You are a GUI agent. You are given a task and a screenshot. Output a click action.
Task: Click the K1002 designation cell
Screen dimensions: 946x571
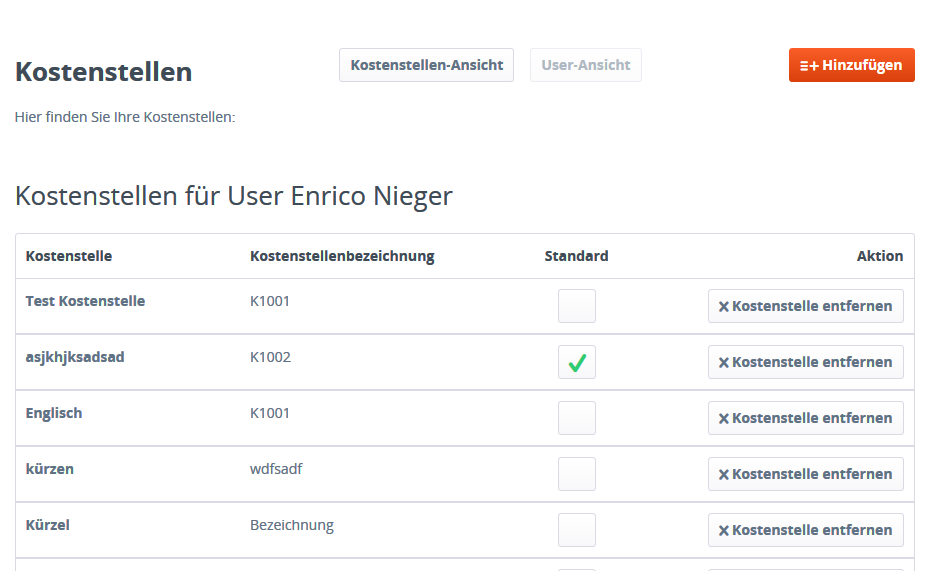[270, 357]
